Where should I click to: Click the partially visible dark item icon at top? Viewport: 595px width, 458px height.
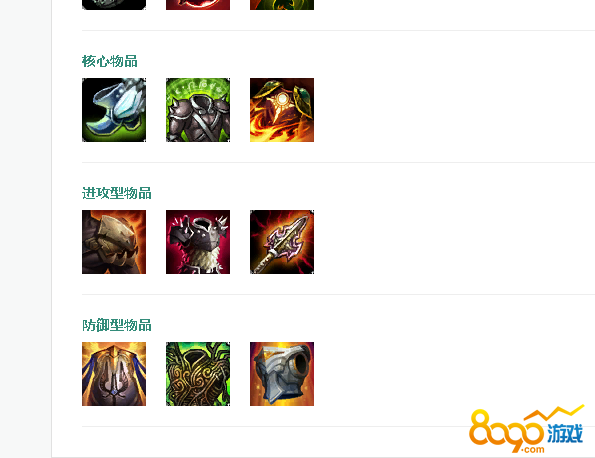[x=114, y=5]
